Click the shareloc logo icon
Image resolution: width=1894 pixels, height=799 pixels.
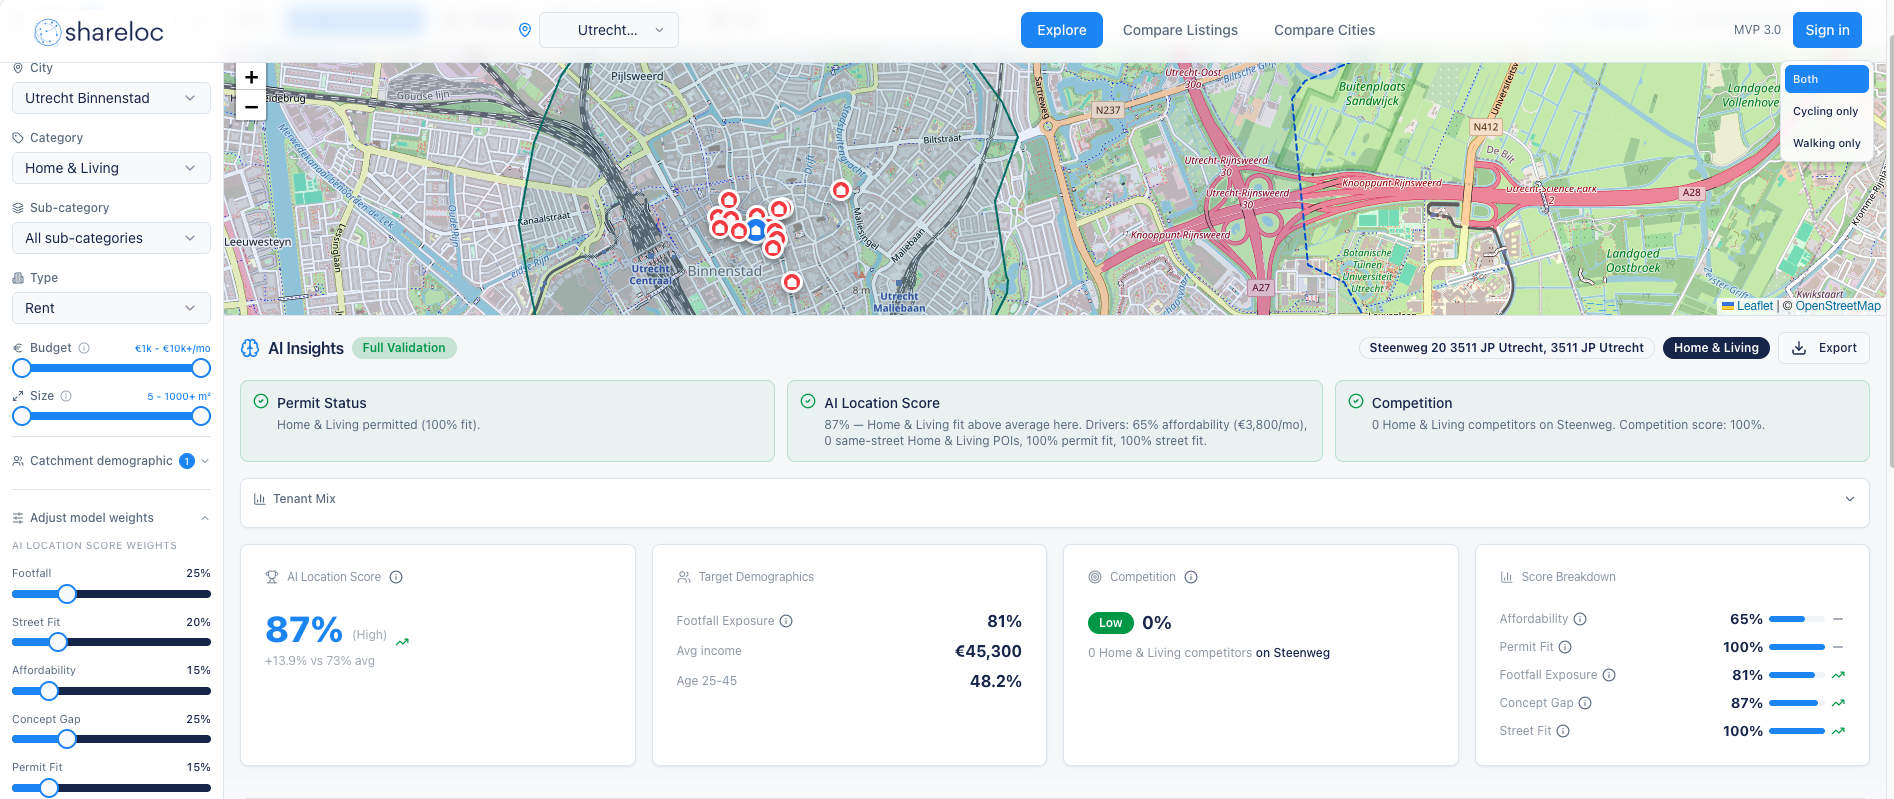tap(47, 32)
